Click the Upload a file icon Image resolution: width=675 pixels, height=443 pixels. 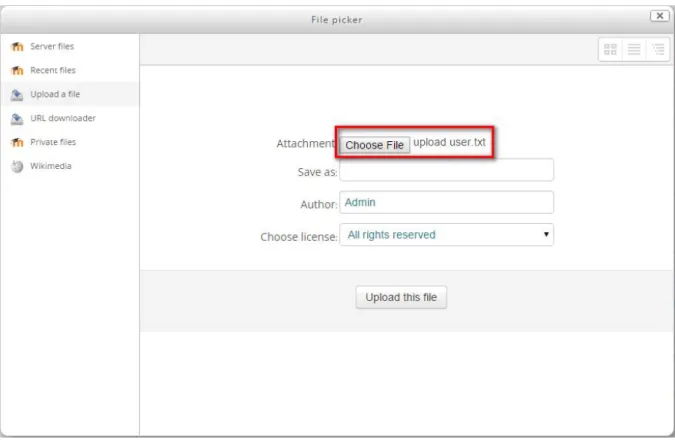coord(17,94)
